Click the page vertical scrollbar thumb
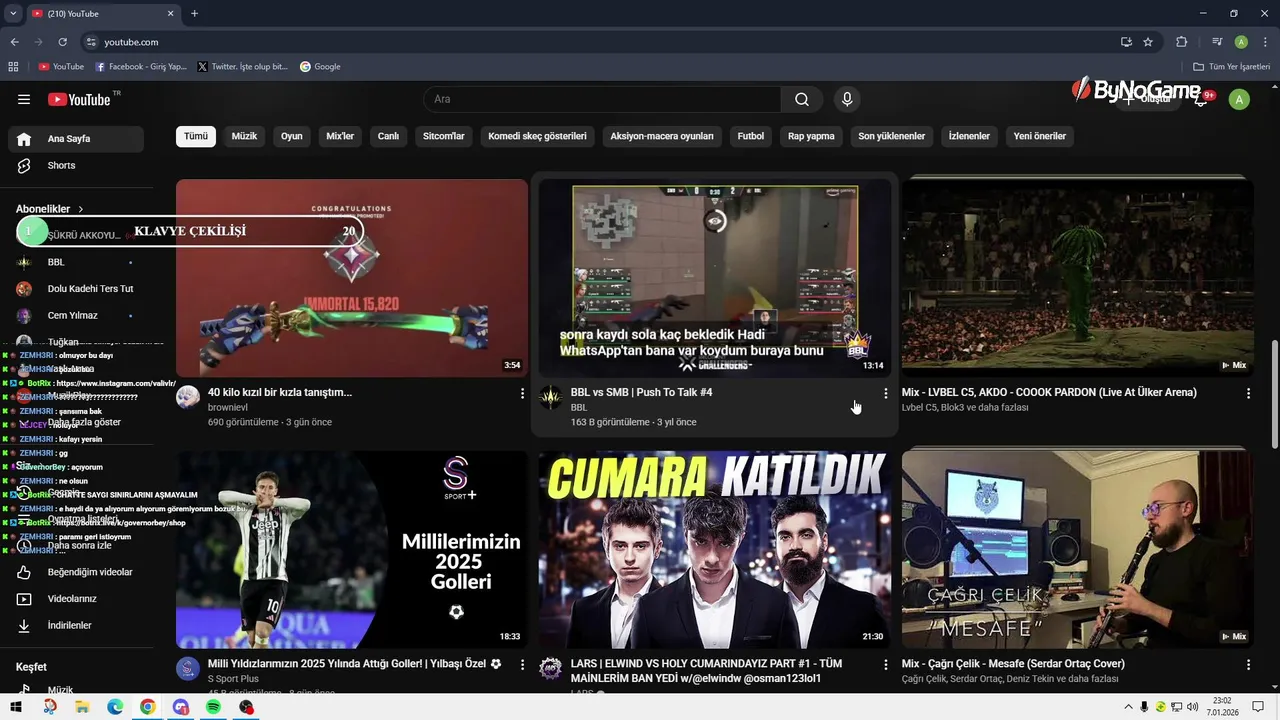 click(1274, 394)
